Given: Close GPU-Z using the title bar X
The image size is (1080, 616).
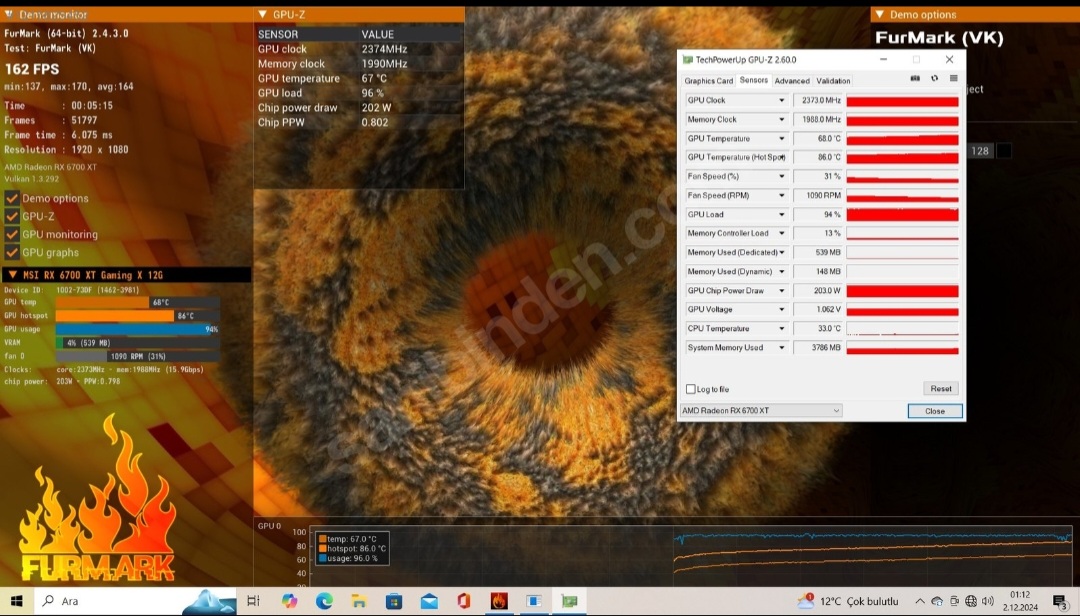Looking at the screenshot, I should pyautogui.click(x=949, y=60).
